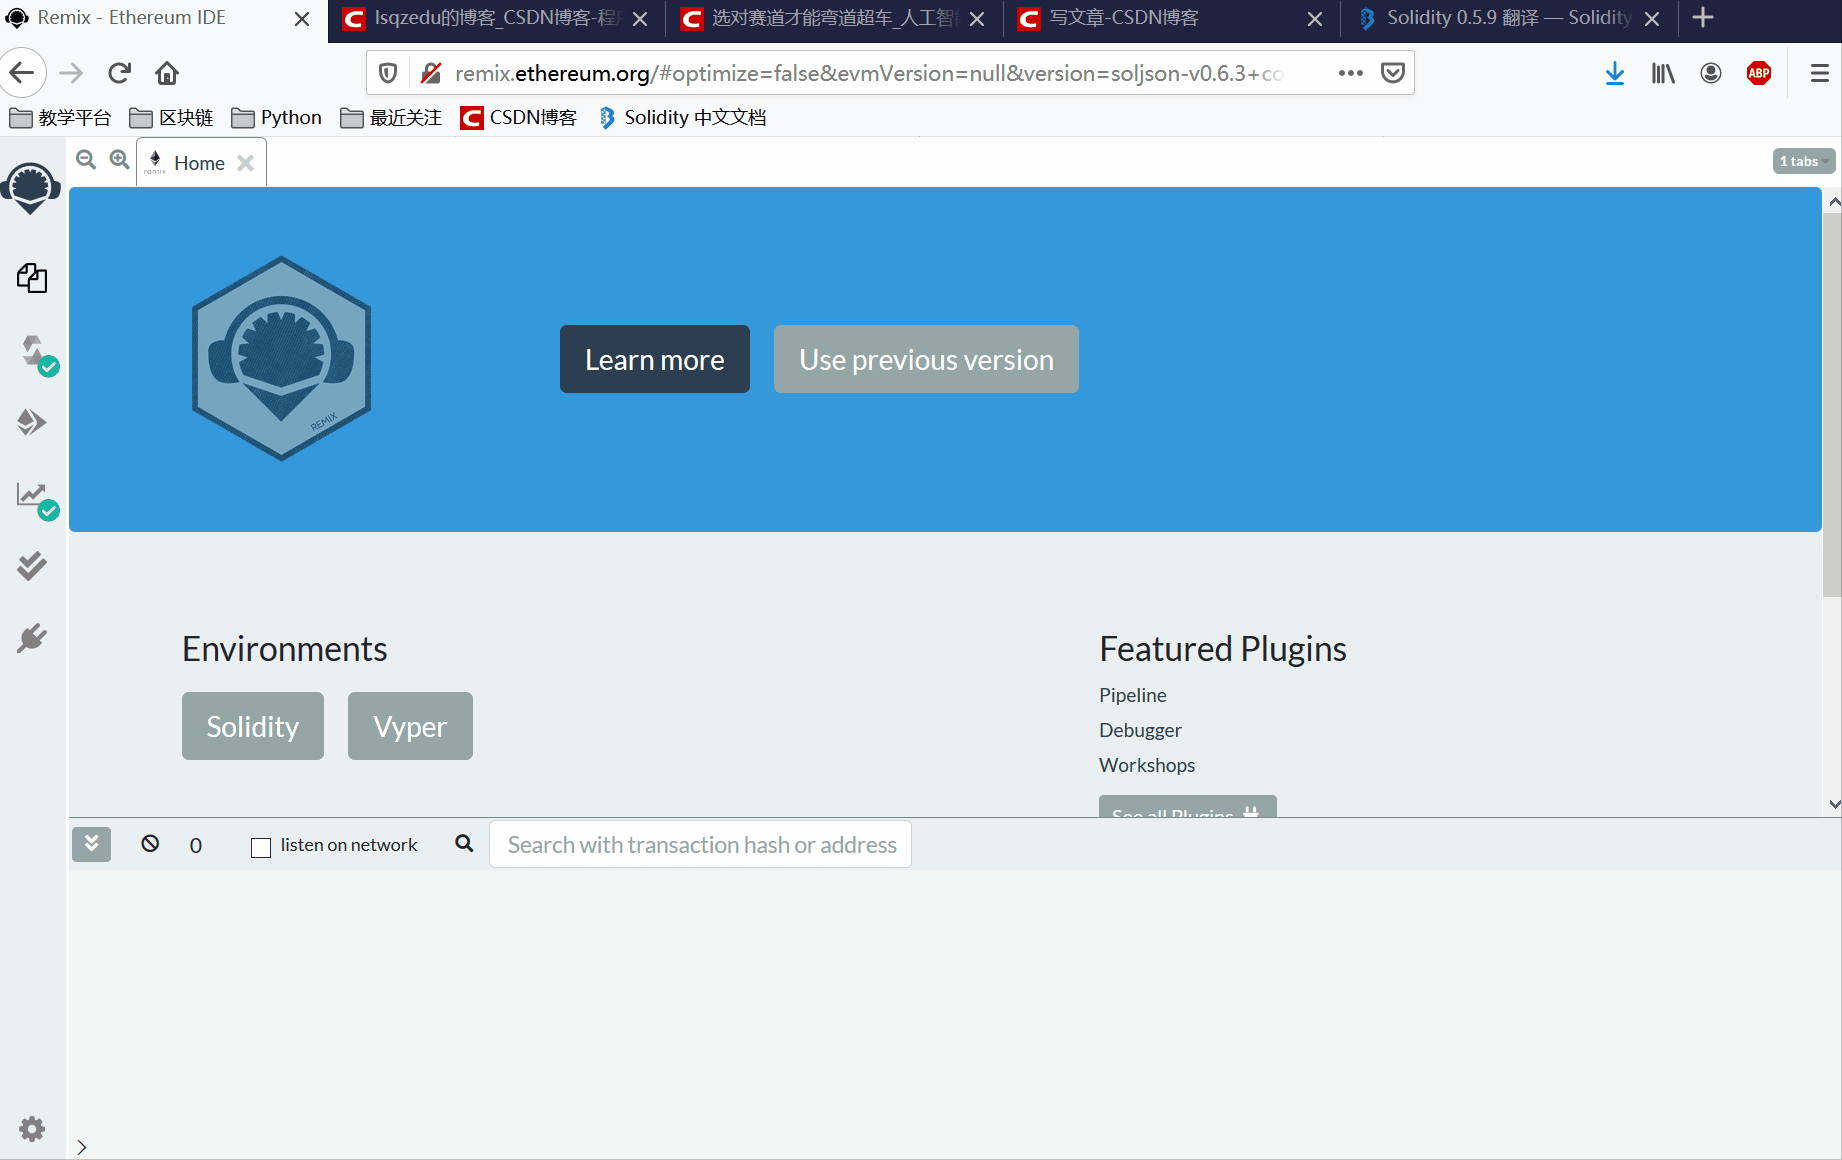
Task: Switch to 写文章-CSDN博客 tab
Action: [1171, 18]
